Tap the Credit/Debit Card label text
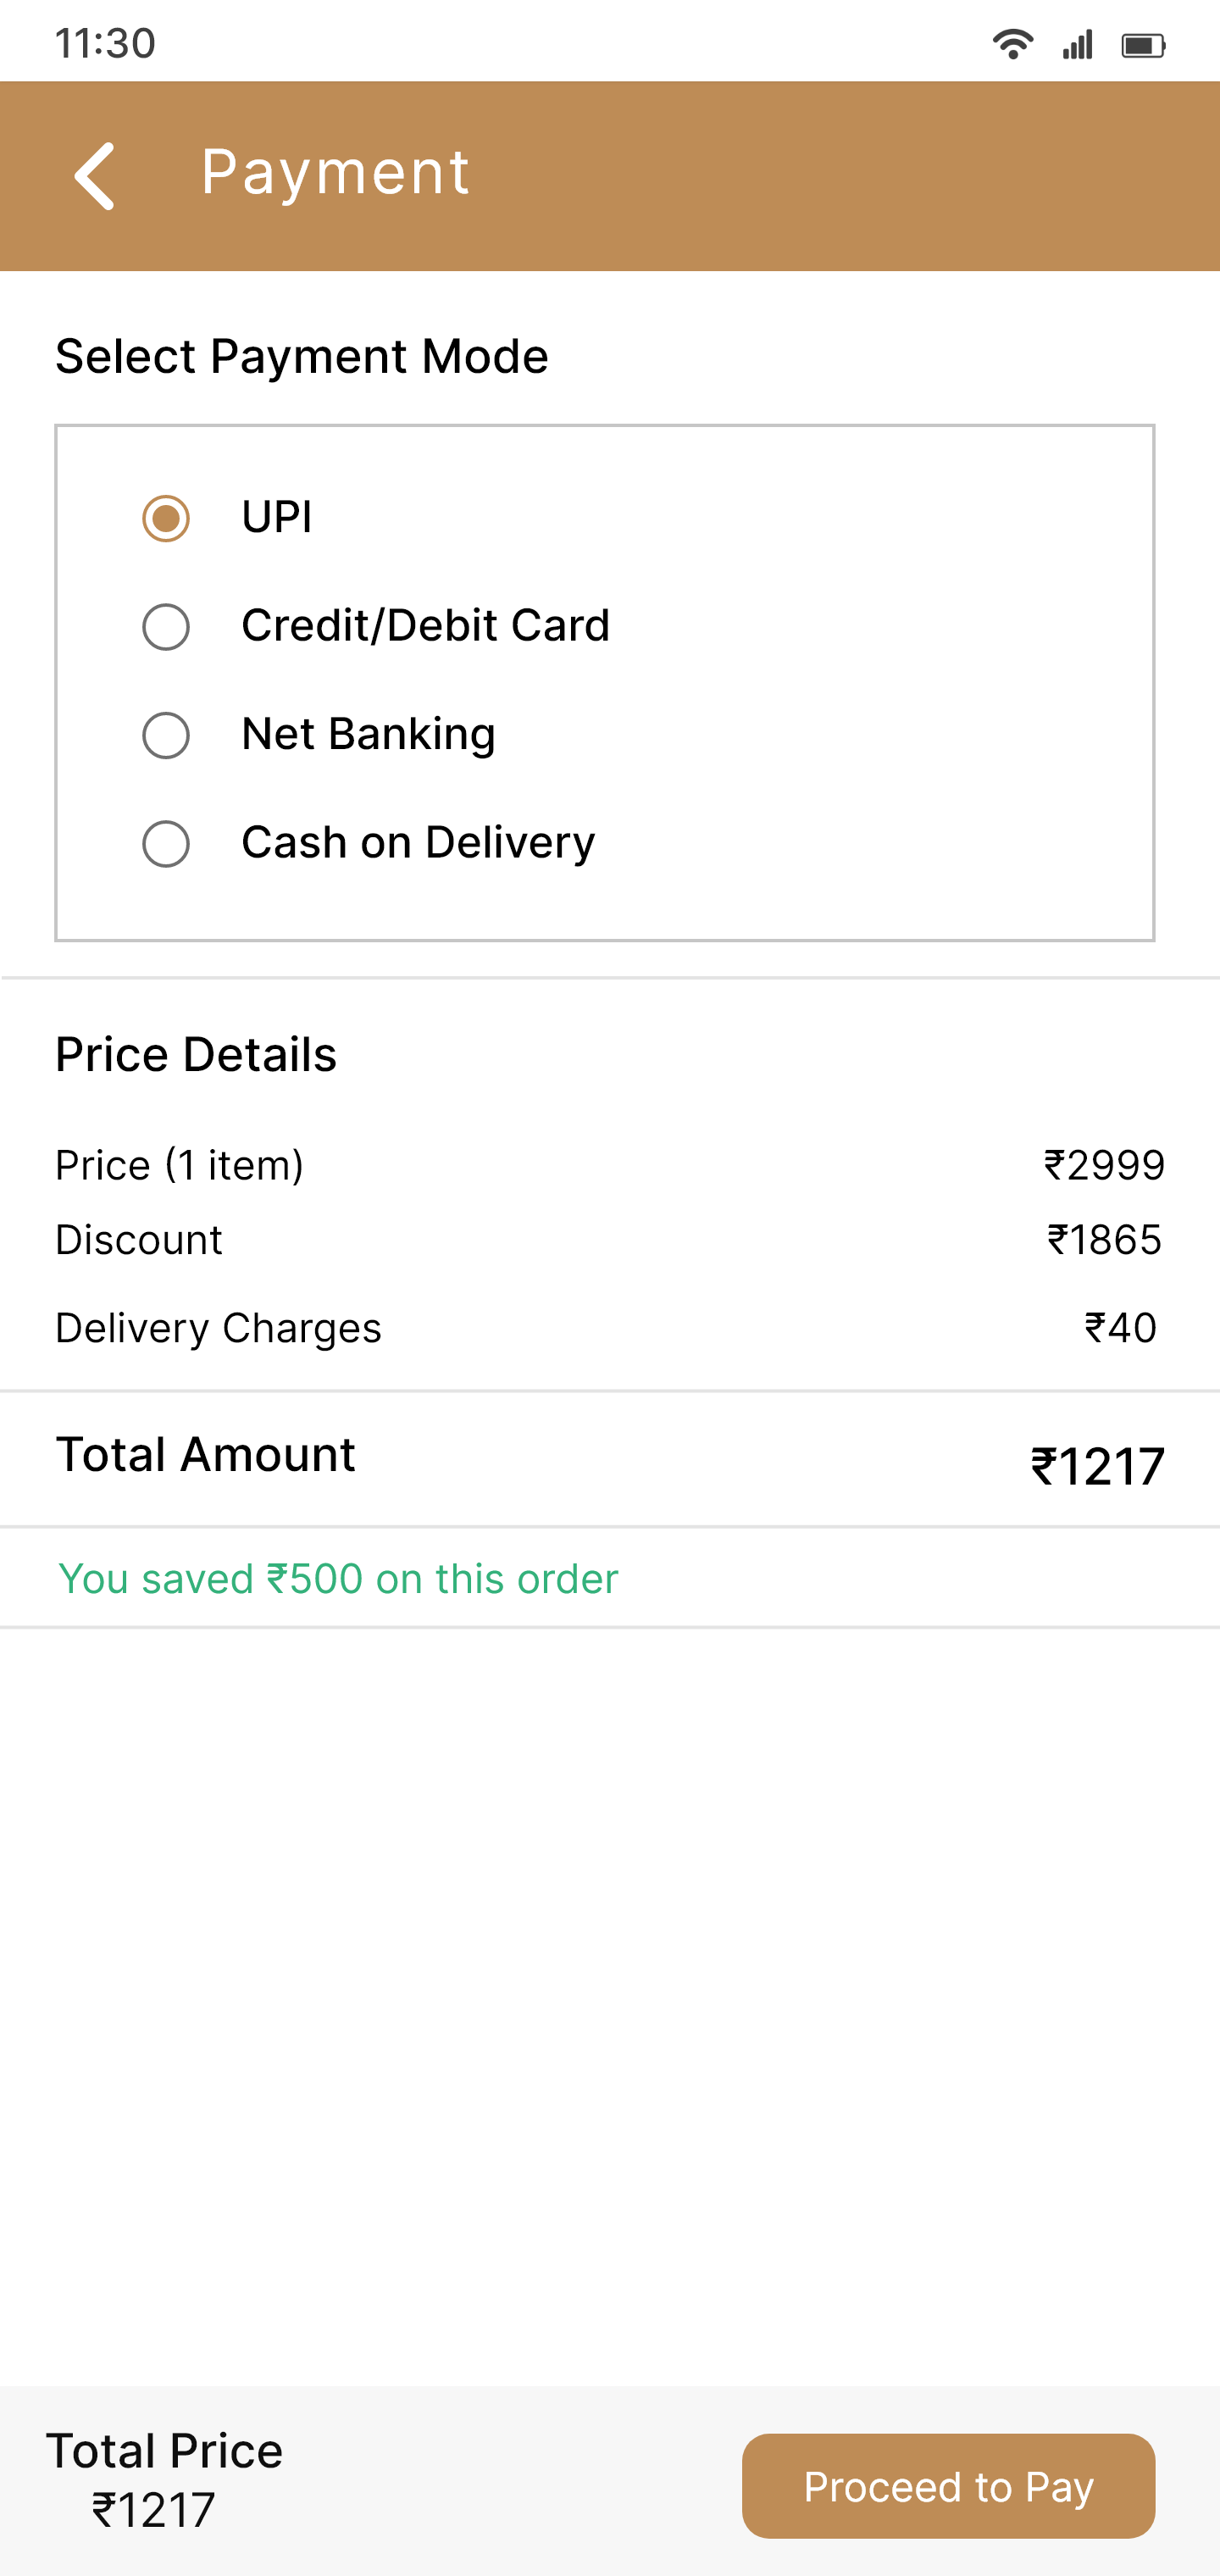The height and width of the screenshot is (2576, 1220). [x=425, y=626]
